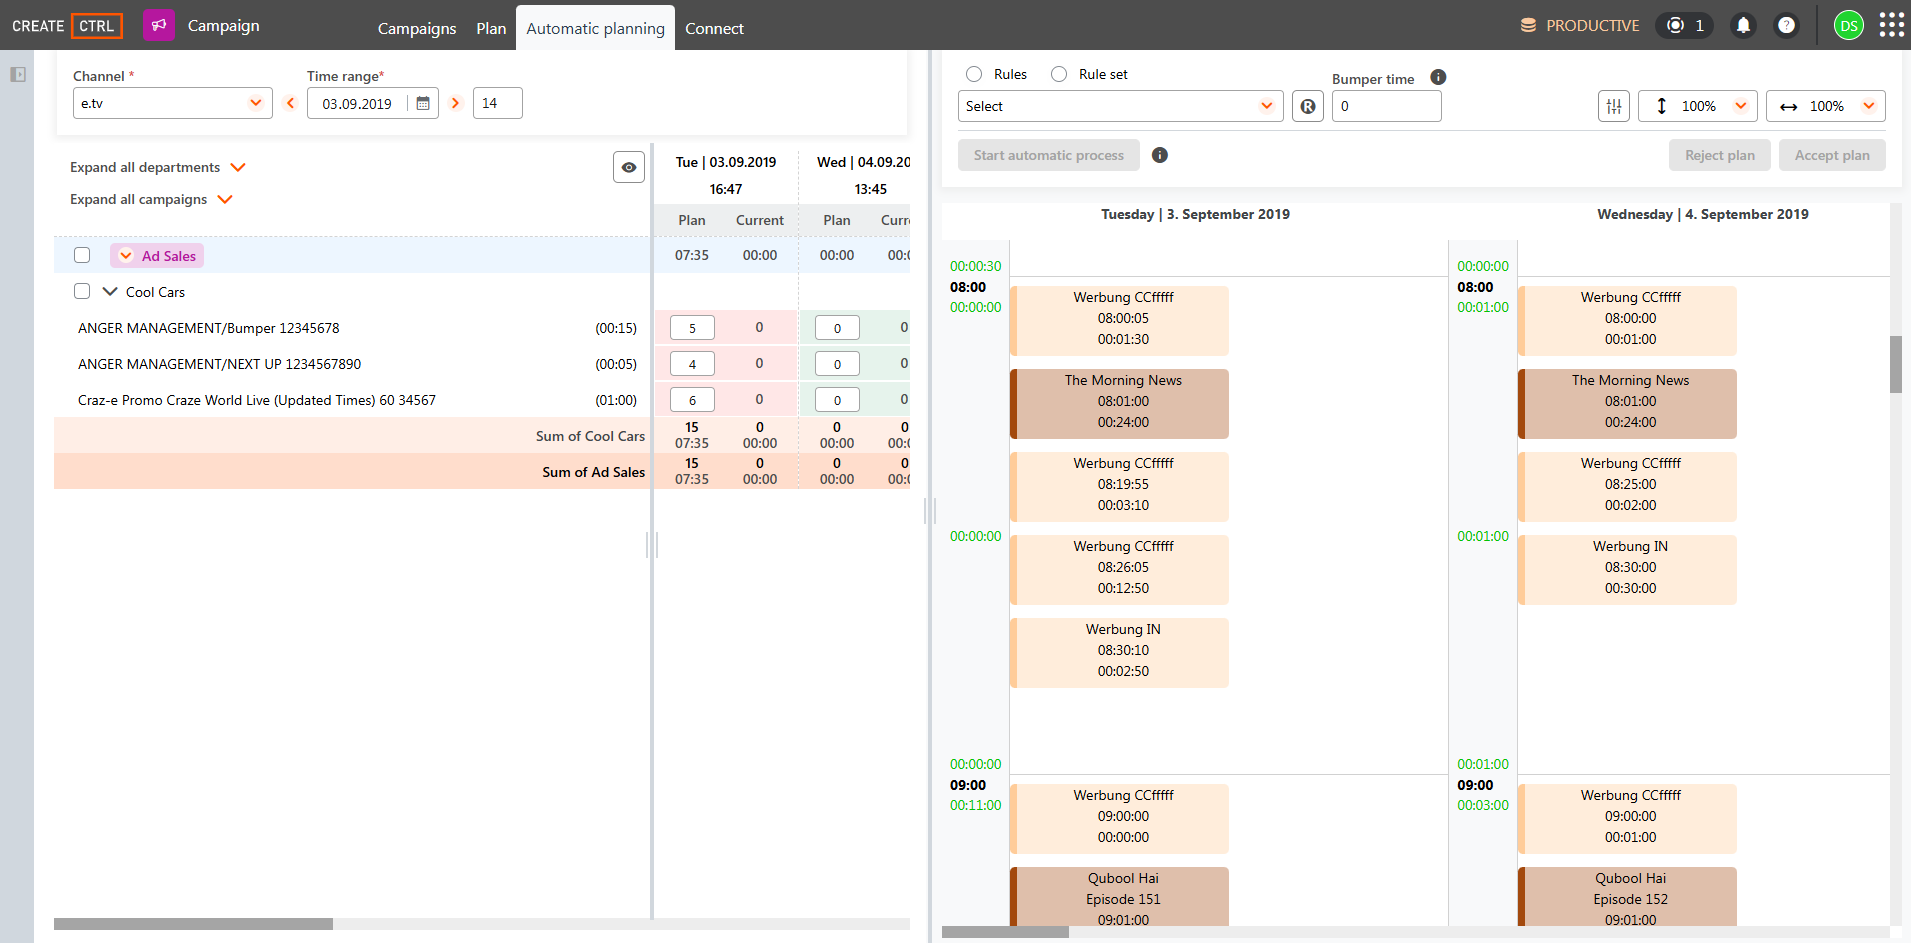Image resolution: width=1911 pixels, height=943 pixels.
Task: Go to previous date with left arrow
Action: click(291, 103)
